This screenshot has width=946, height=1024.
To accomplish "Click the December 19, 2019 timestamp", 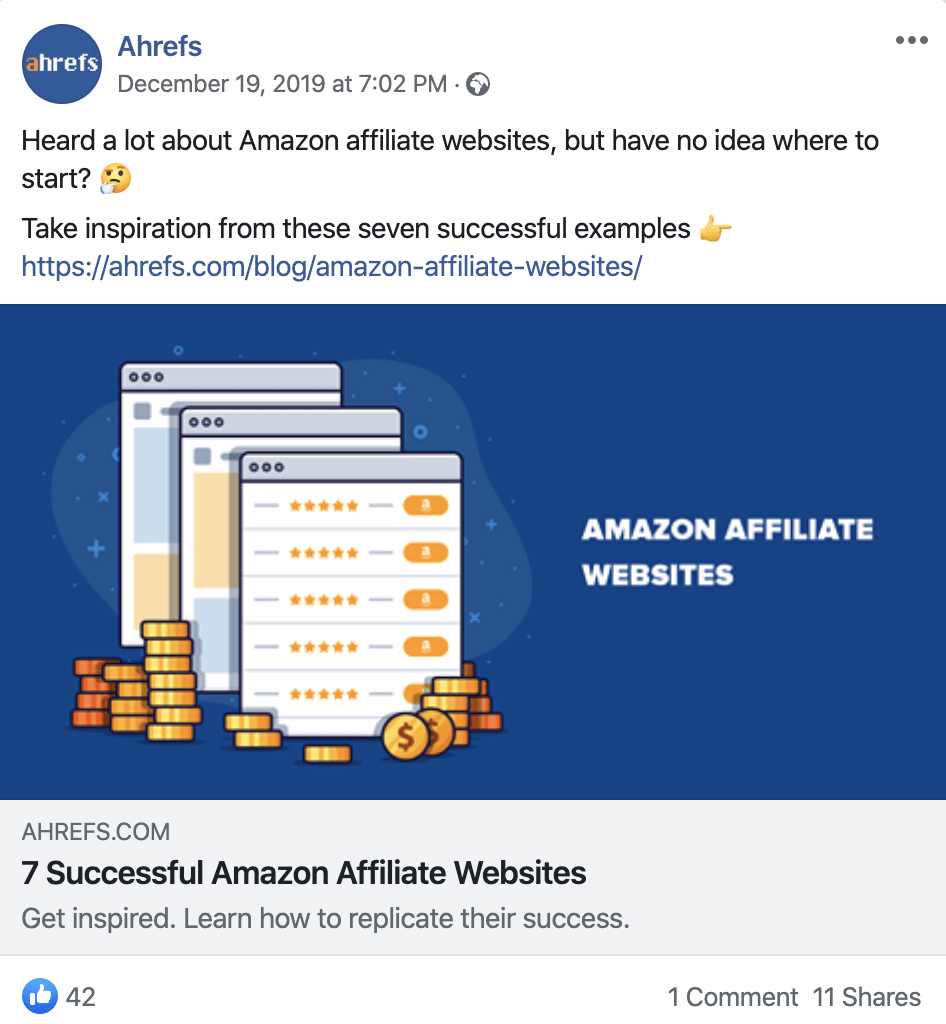I will [281, 84].
